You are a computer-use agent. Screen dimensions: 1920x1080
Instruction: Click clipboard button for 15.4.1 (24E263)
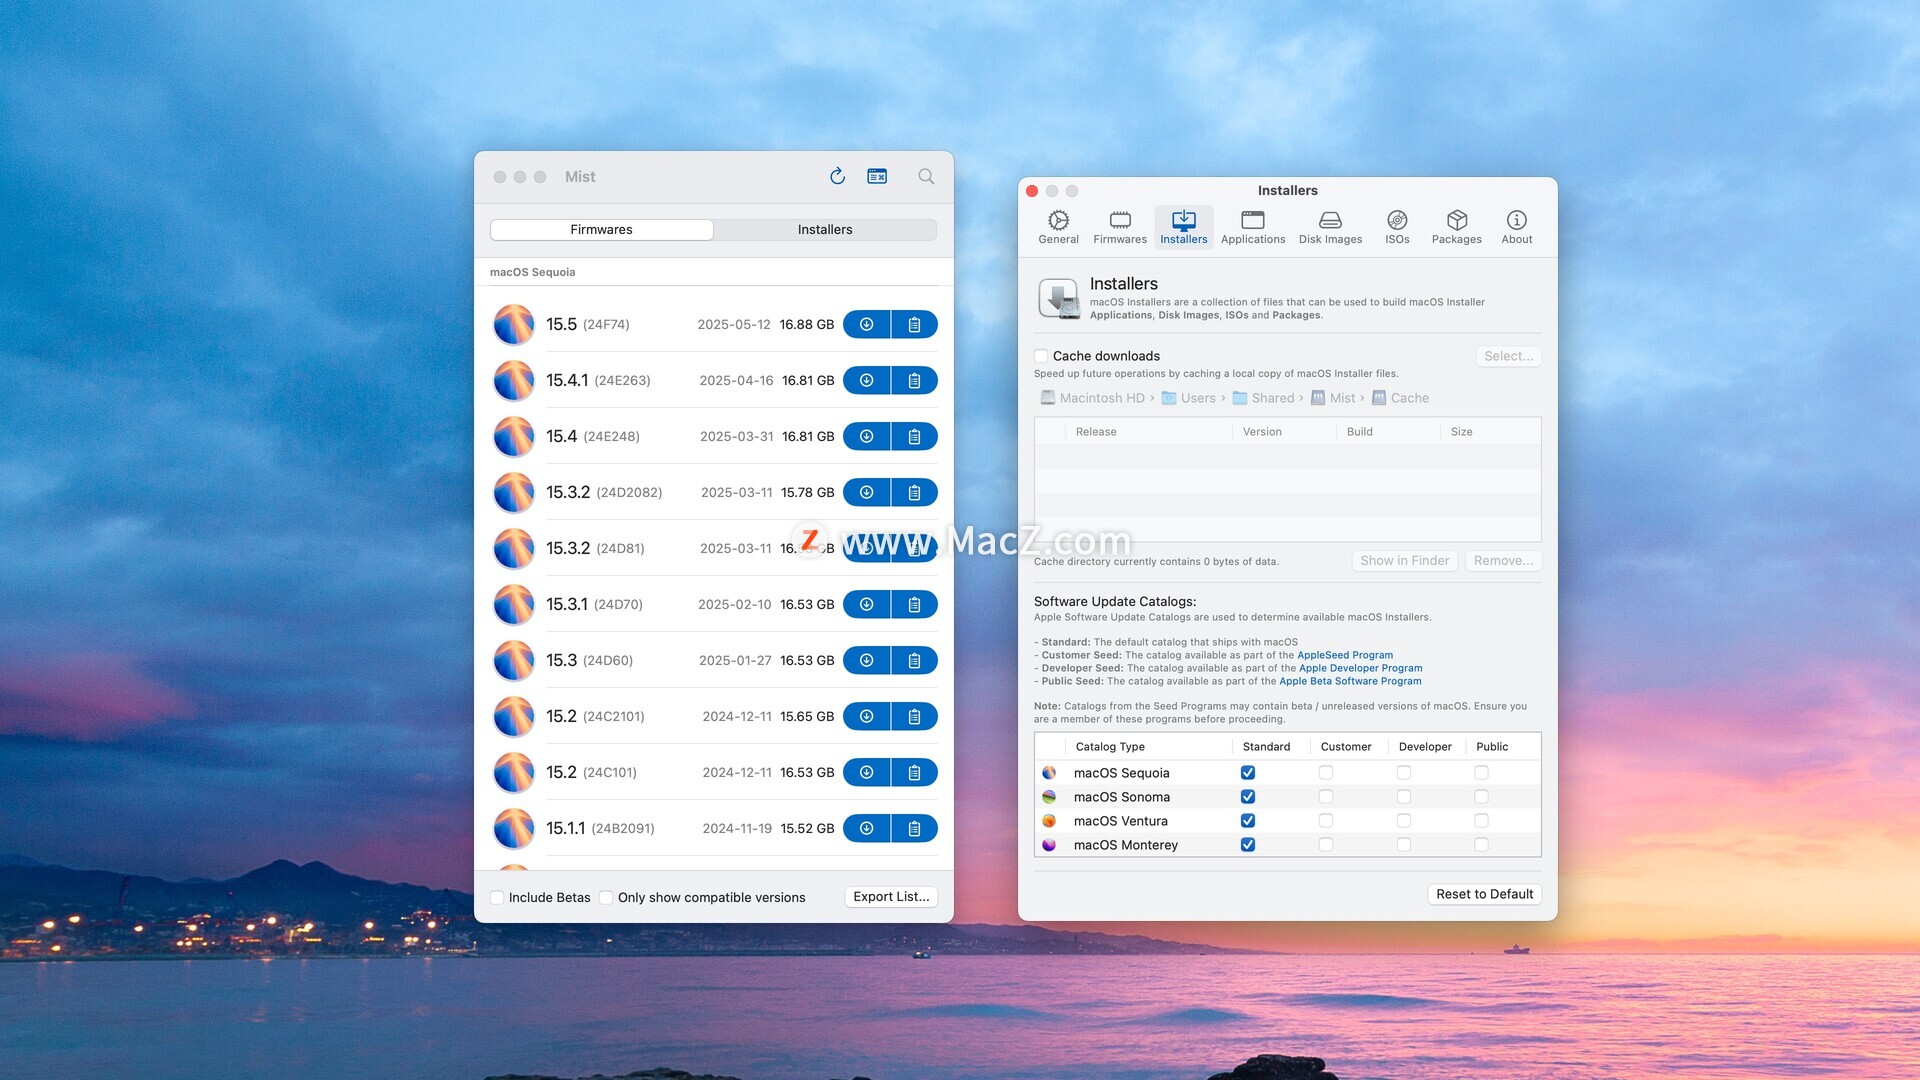(914, 380)
